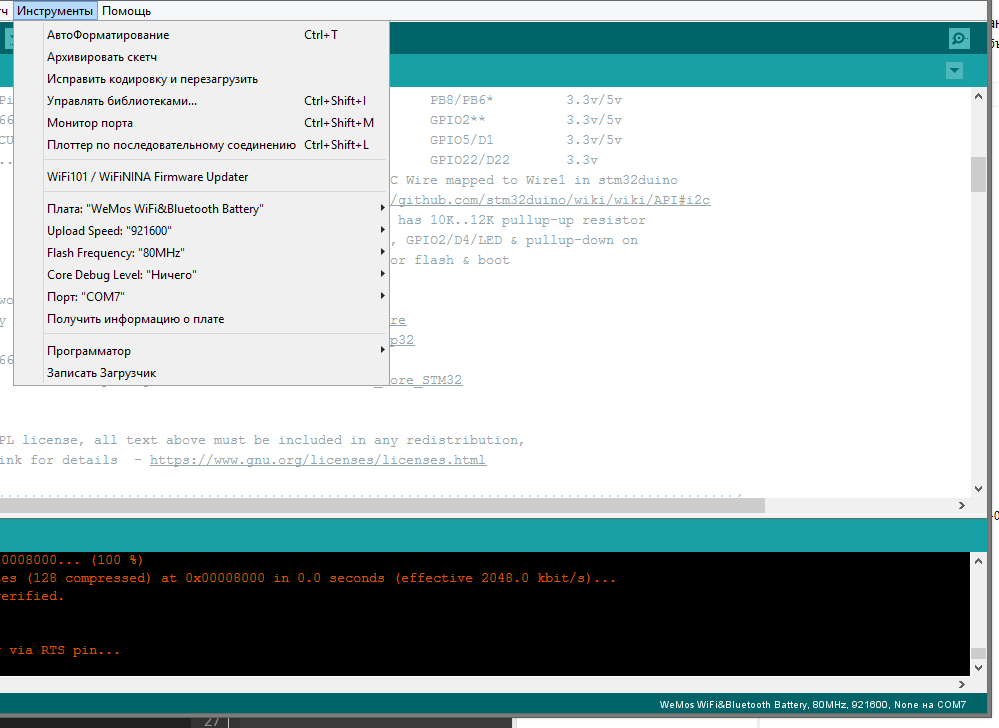Click the '10K..12K pullup-up resistor' comment
Viewport: 999px width, 728px height.
538,220
